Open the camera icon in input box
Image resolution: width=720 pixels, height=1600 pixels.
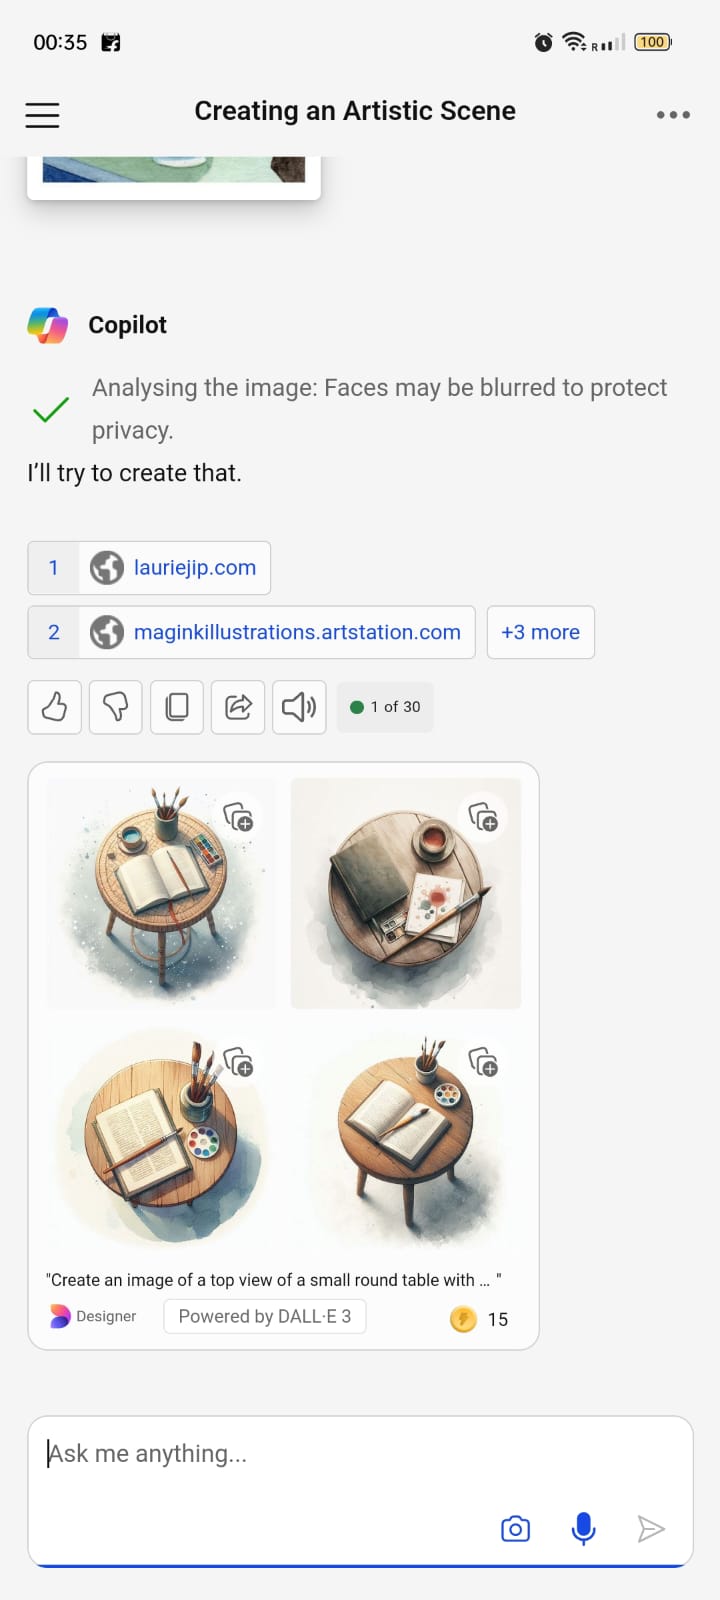[x=515, y=1529]
